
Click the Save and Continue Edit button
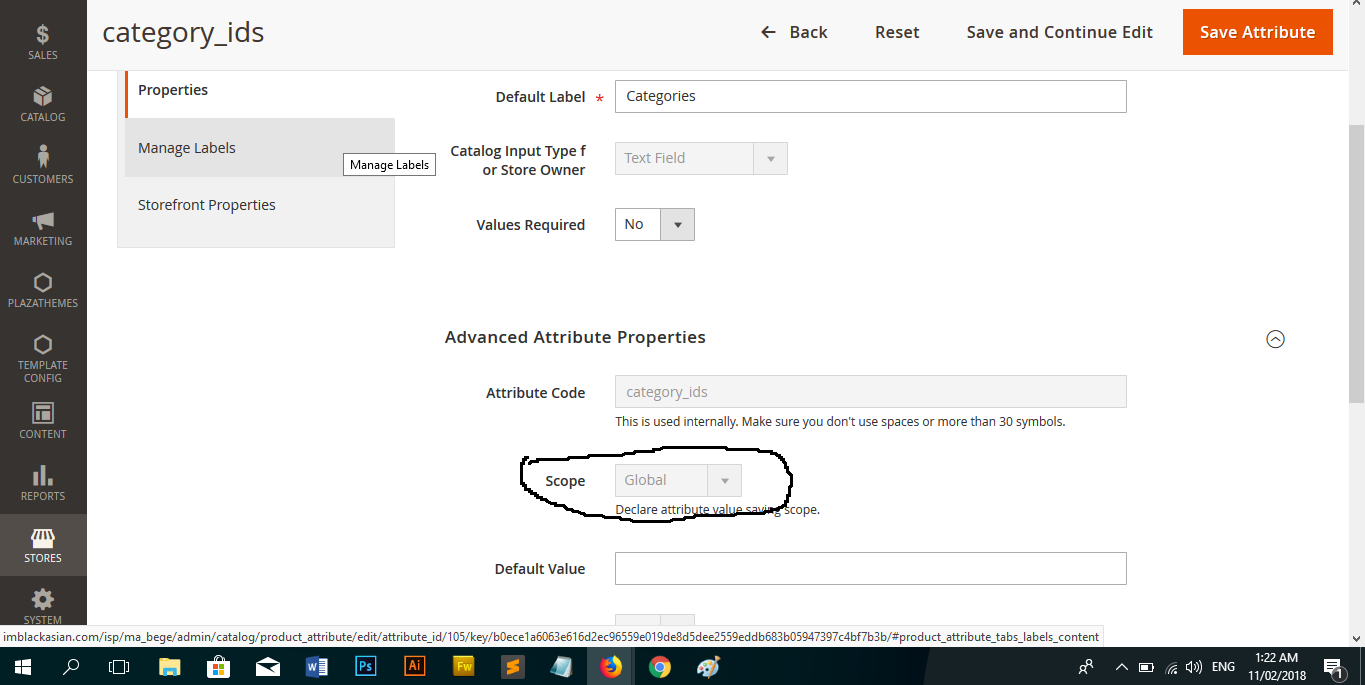(1059, 32)
